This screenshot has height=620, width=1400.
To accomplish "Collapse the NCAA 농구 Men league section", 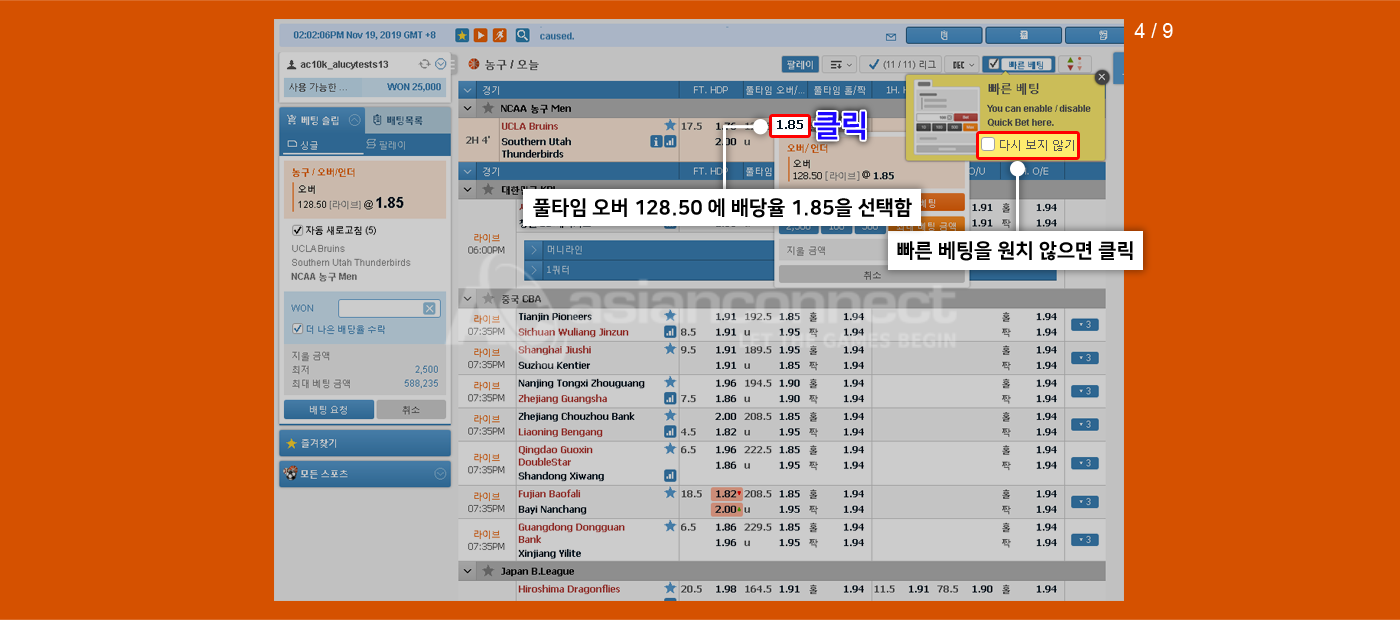I will pyautogui.click(x=468, y=108).
